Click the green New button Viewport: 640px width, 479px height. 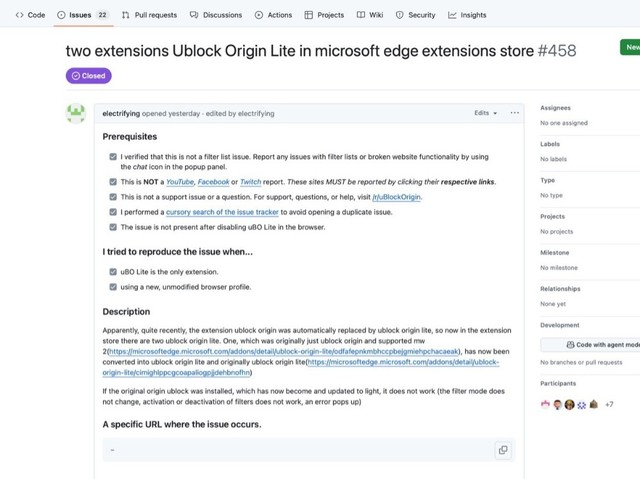coord(630,47)
